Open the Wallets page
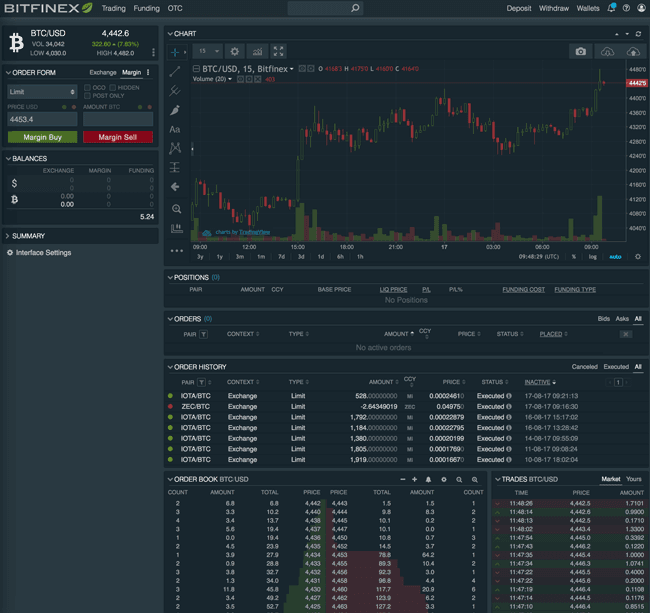Image resolution: width=650 pixels, height=613 pixels. point(588,8)
